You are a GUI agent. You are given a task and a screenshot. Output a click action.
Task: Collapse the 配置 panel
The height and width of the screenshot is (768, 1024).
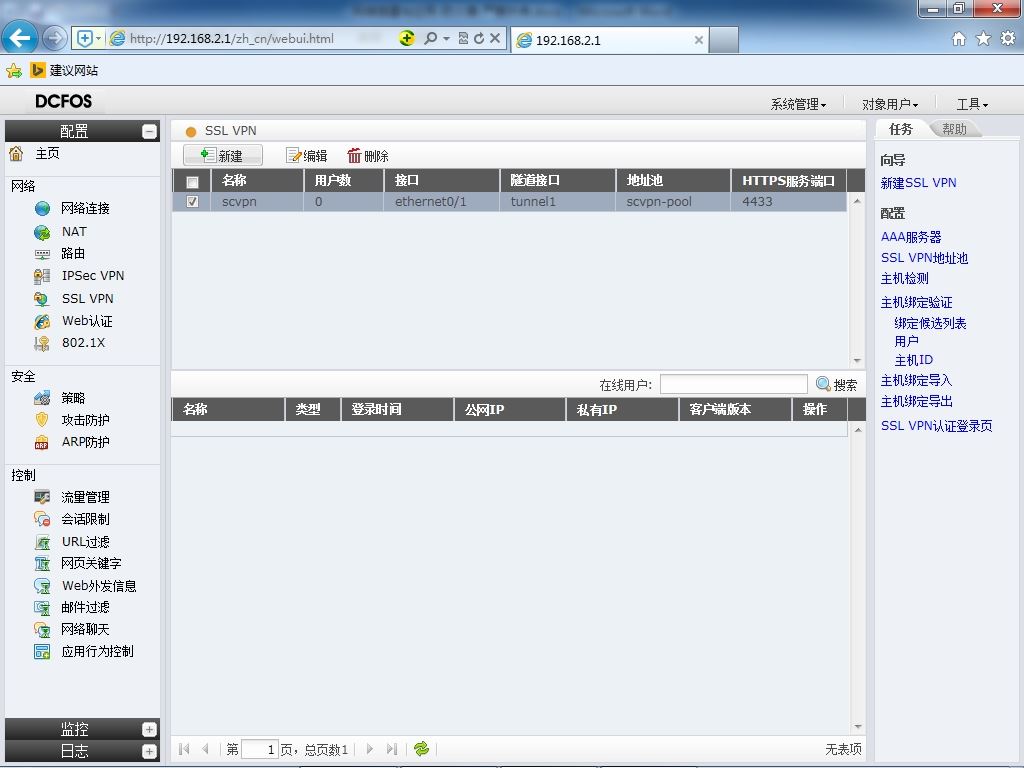pos(150,131)
